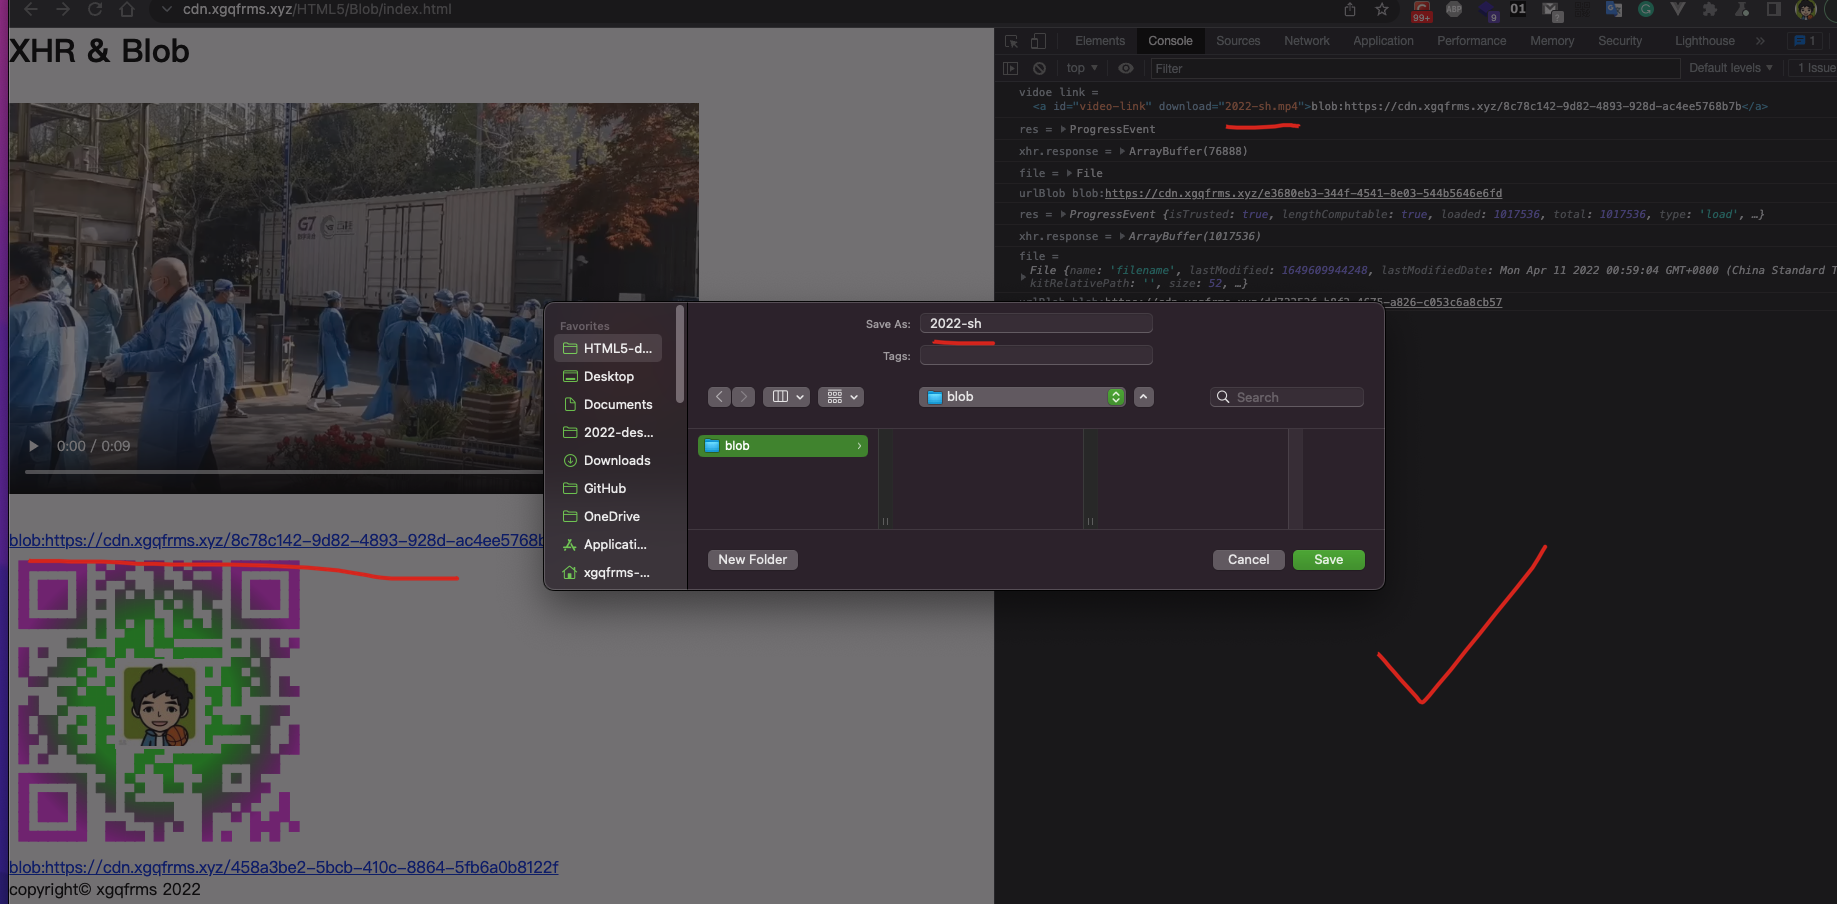Toggle the DevTools device toolbar

coord(1039,41)
